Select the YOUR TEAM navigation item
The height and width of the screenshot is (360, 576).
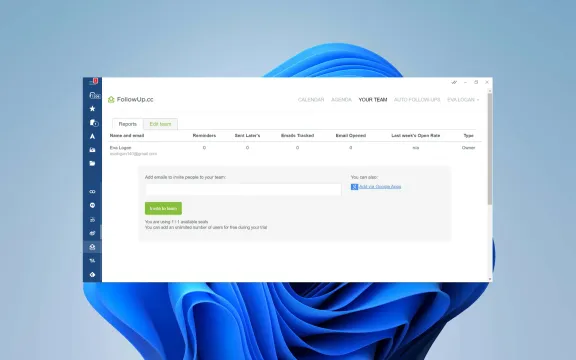pyautogui.click(x=372, y=100)
